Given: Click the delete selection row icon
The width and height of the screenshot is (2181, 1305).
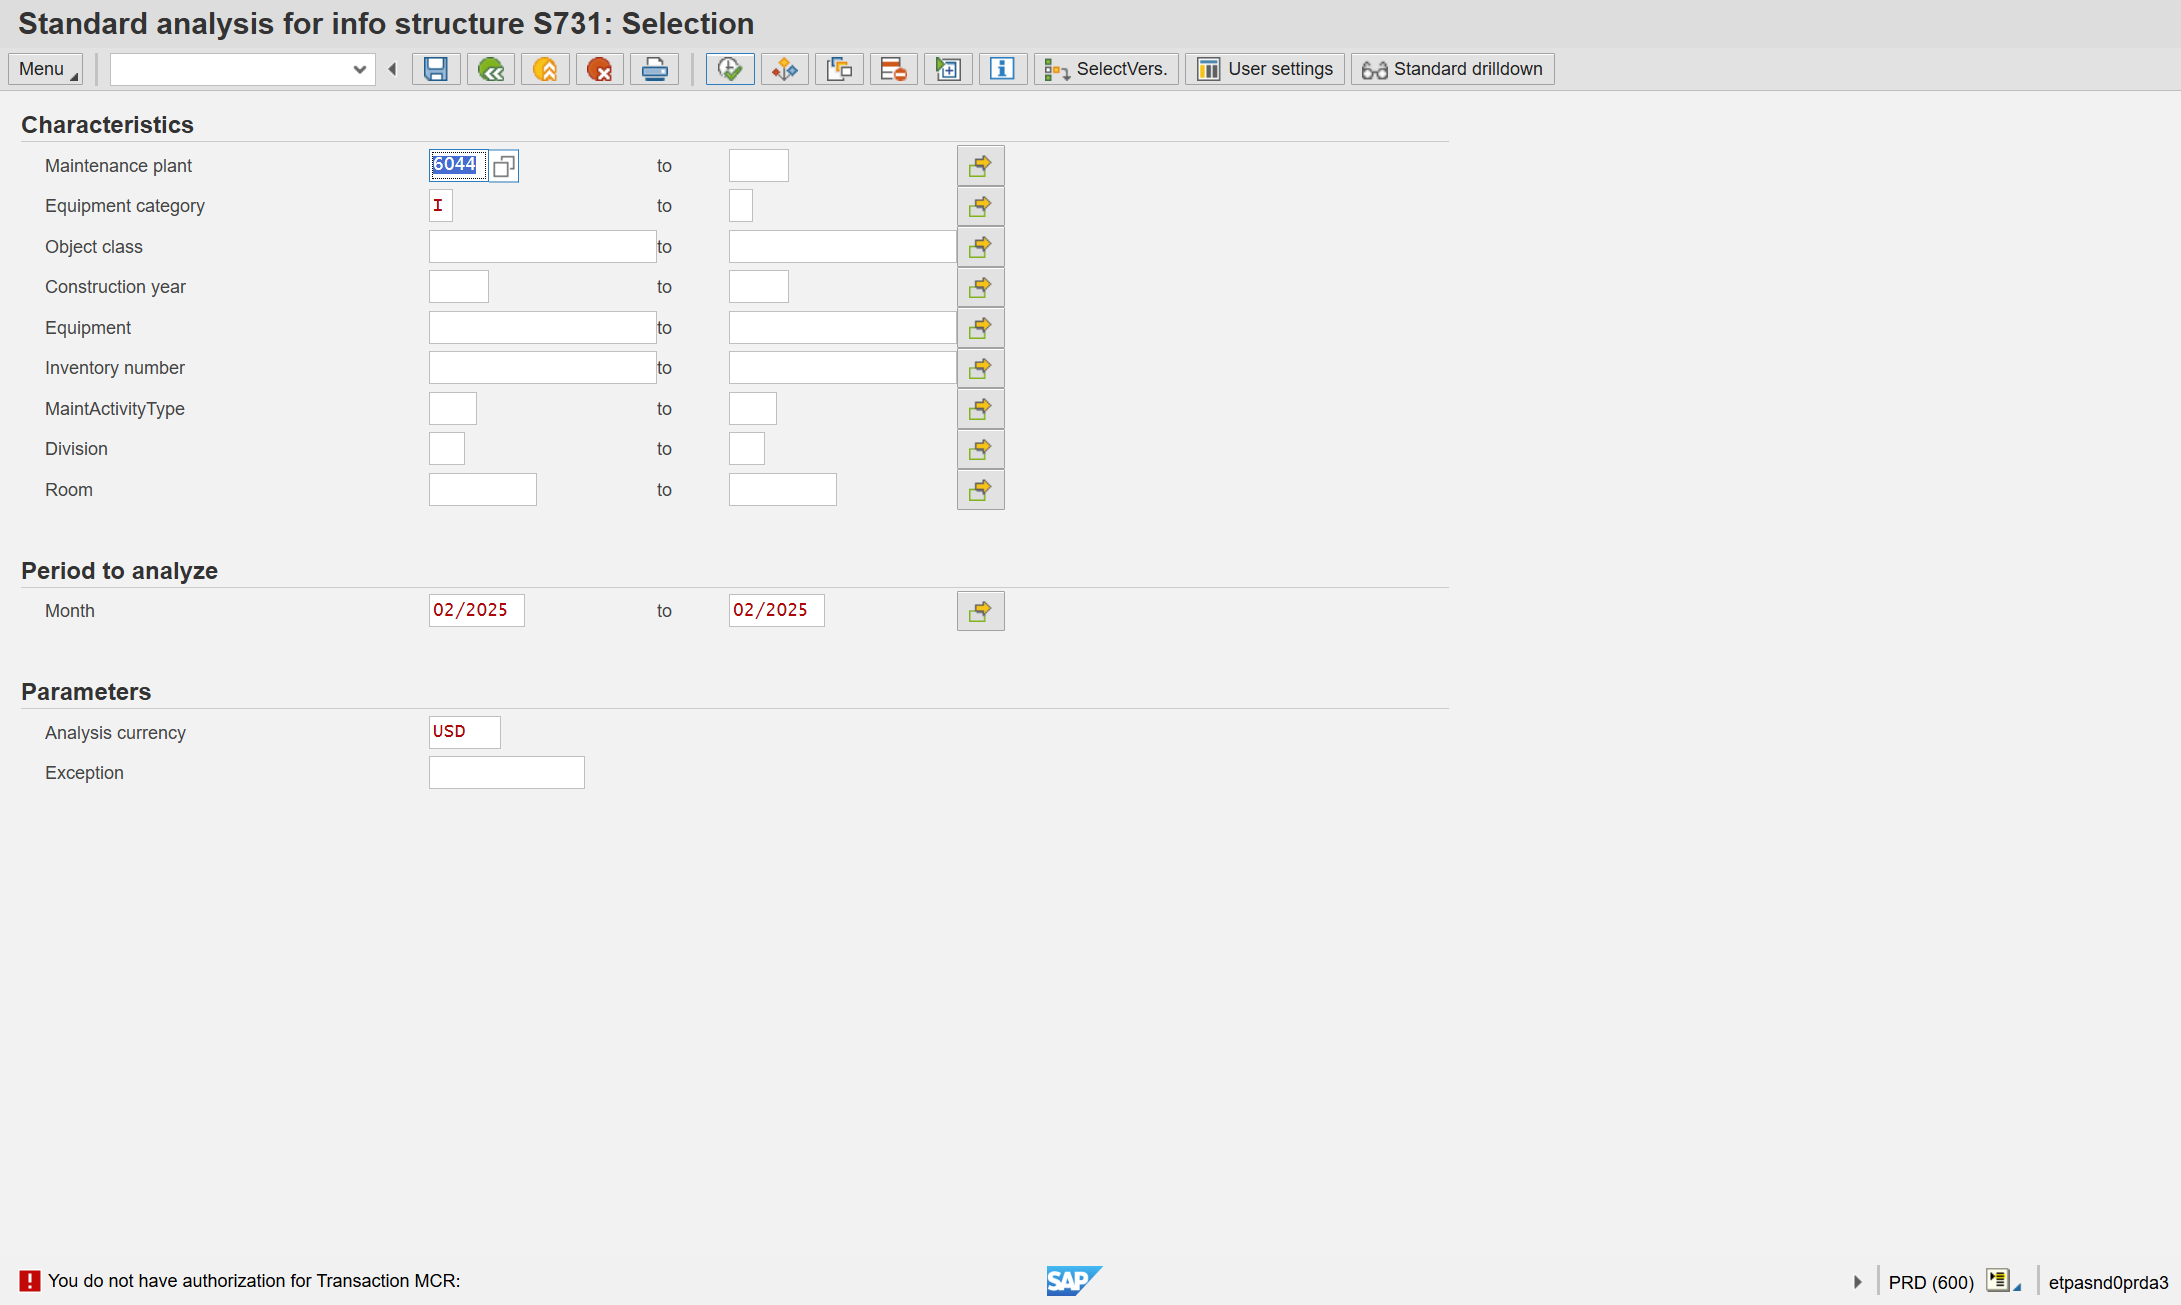Looking at the screenshot, I should pyautogui.click(x=894, y=69).
